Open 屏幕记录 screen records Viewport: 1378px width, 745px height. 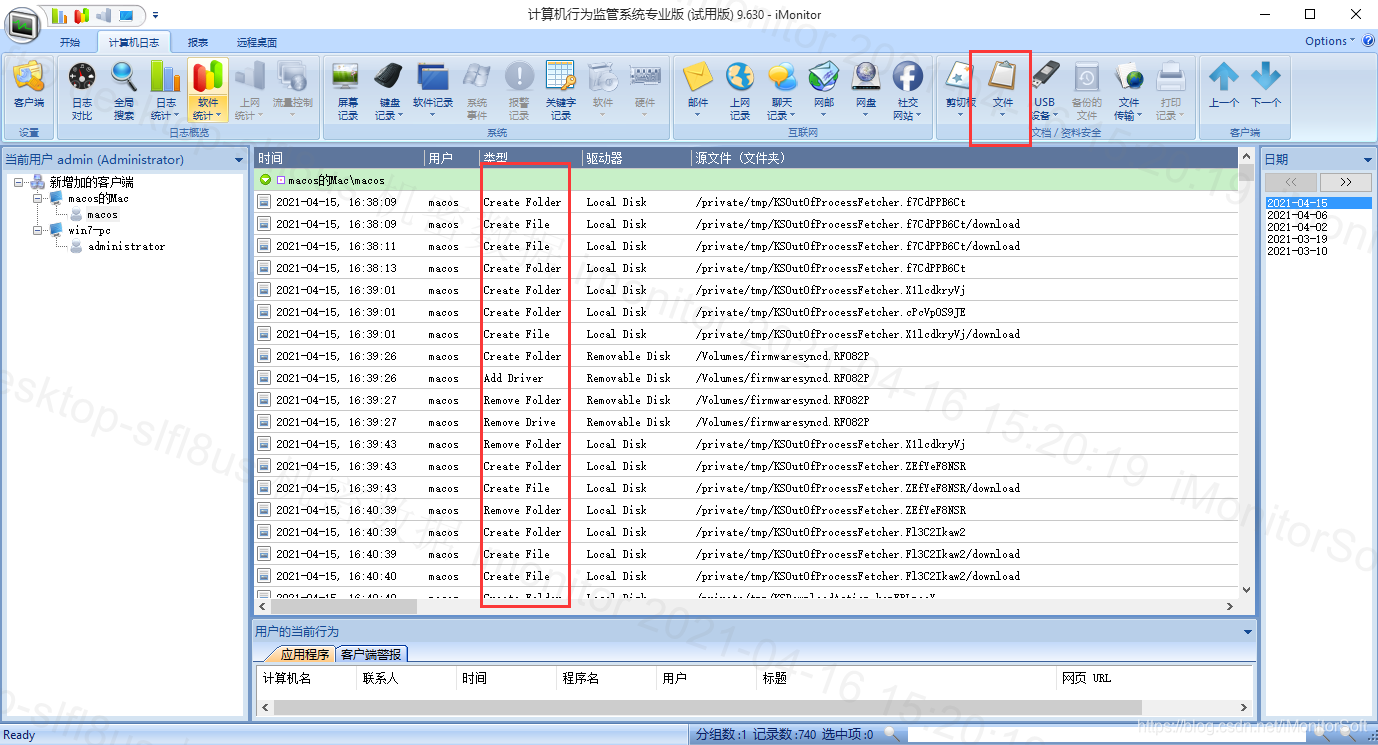click(x=347, y=90)
